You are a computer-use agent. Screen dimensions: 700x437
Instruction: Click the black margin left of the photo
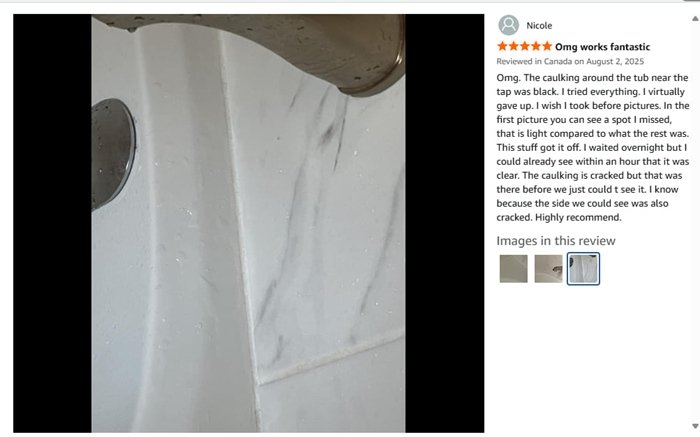pos(52,223)
